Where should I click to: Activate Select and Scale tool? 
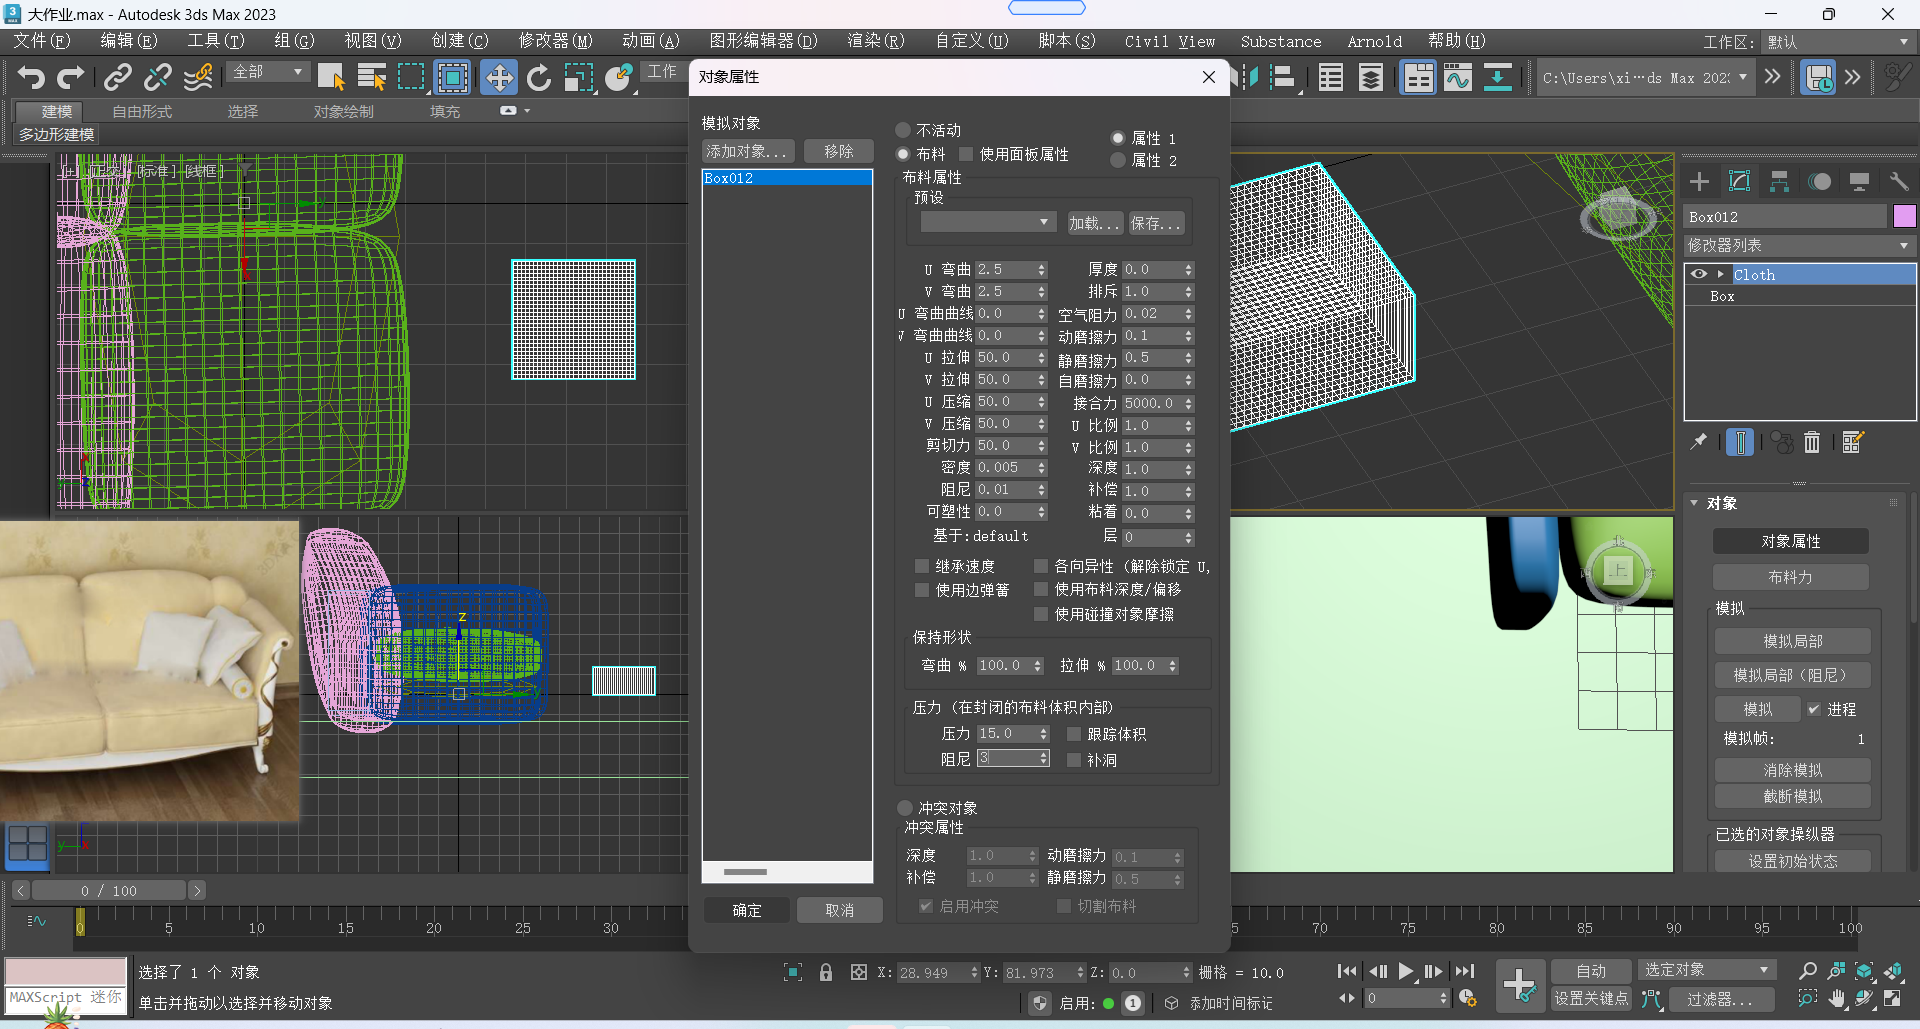click(578, 77)
